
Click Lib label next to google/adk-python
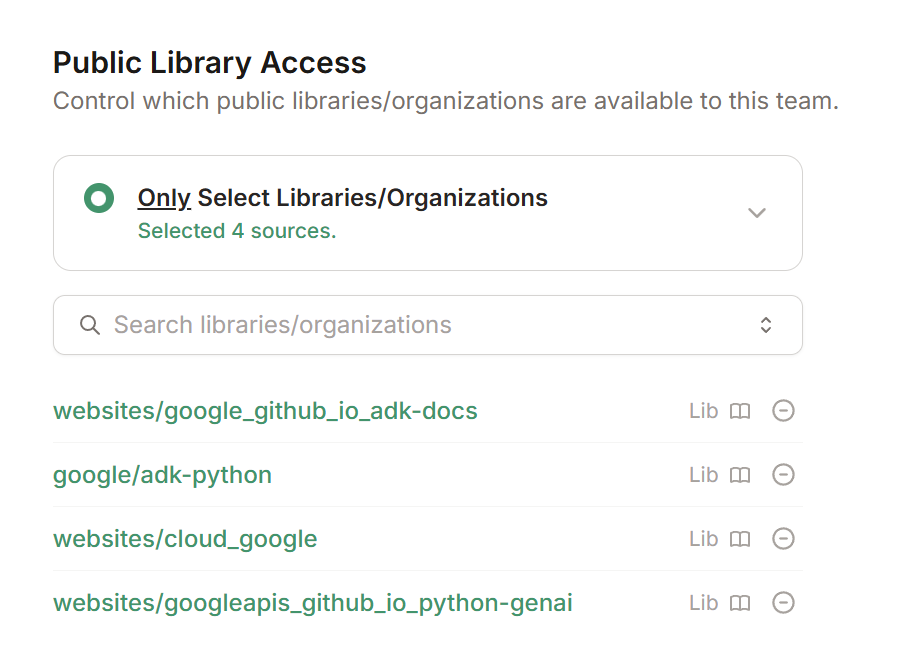[704, 475]
